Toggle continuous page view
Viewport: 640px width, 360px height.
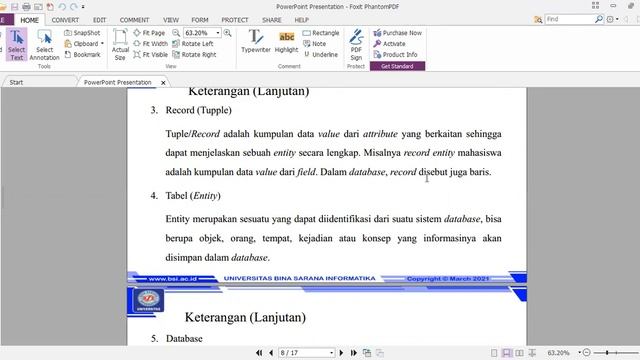(x=507, y=353)
